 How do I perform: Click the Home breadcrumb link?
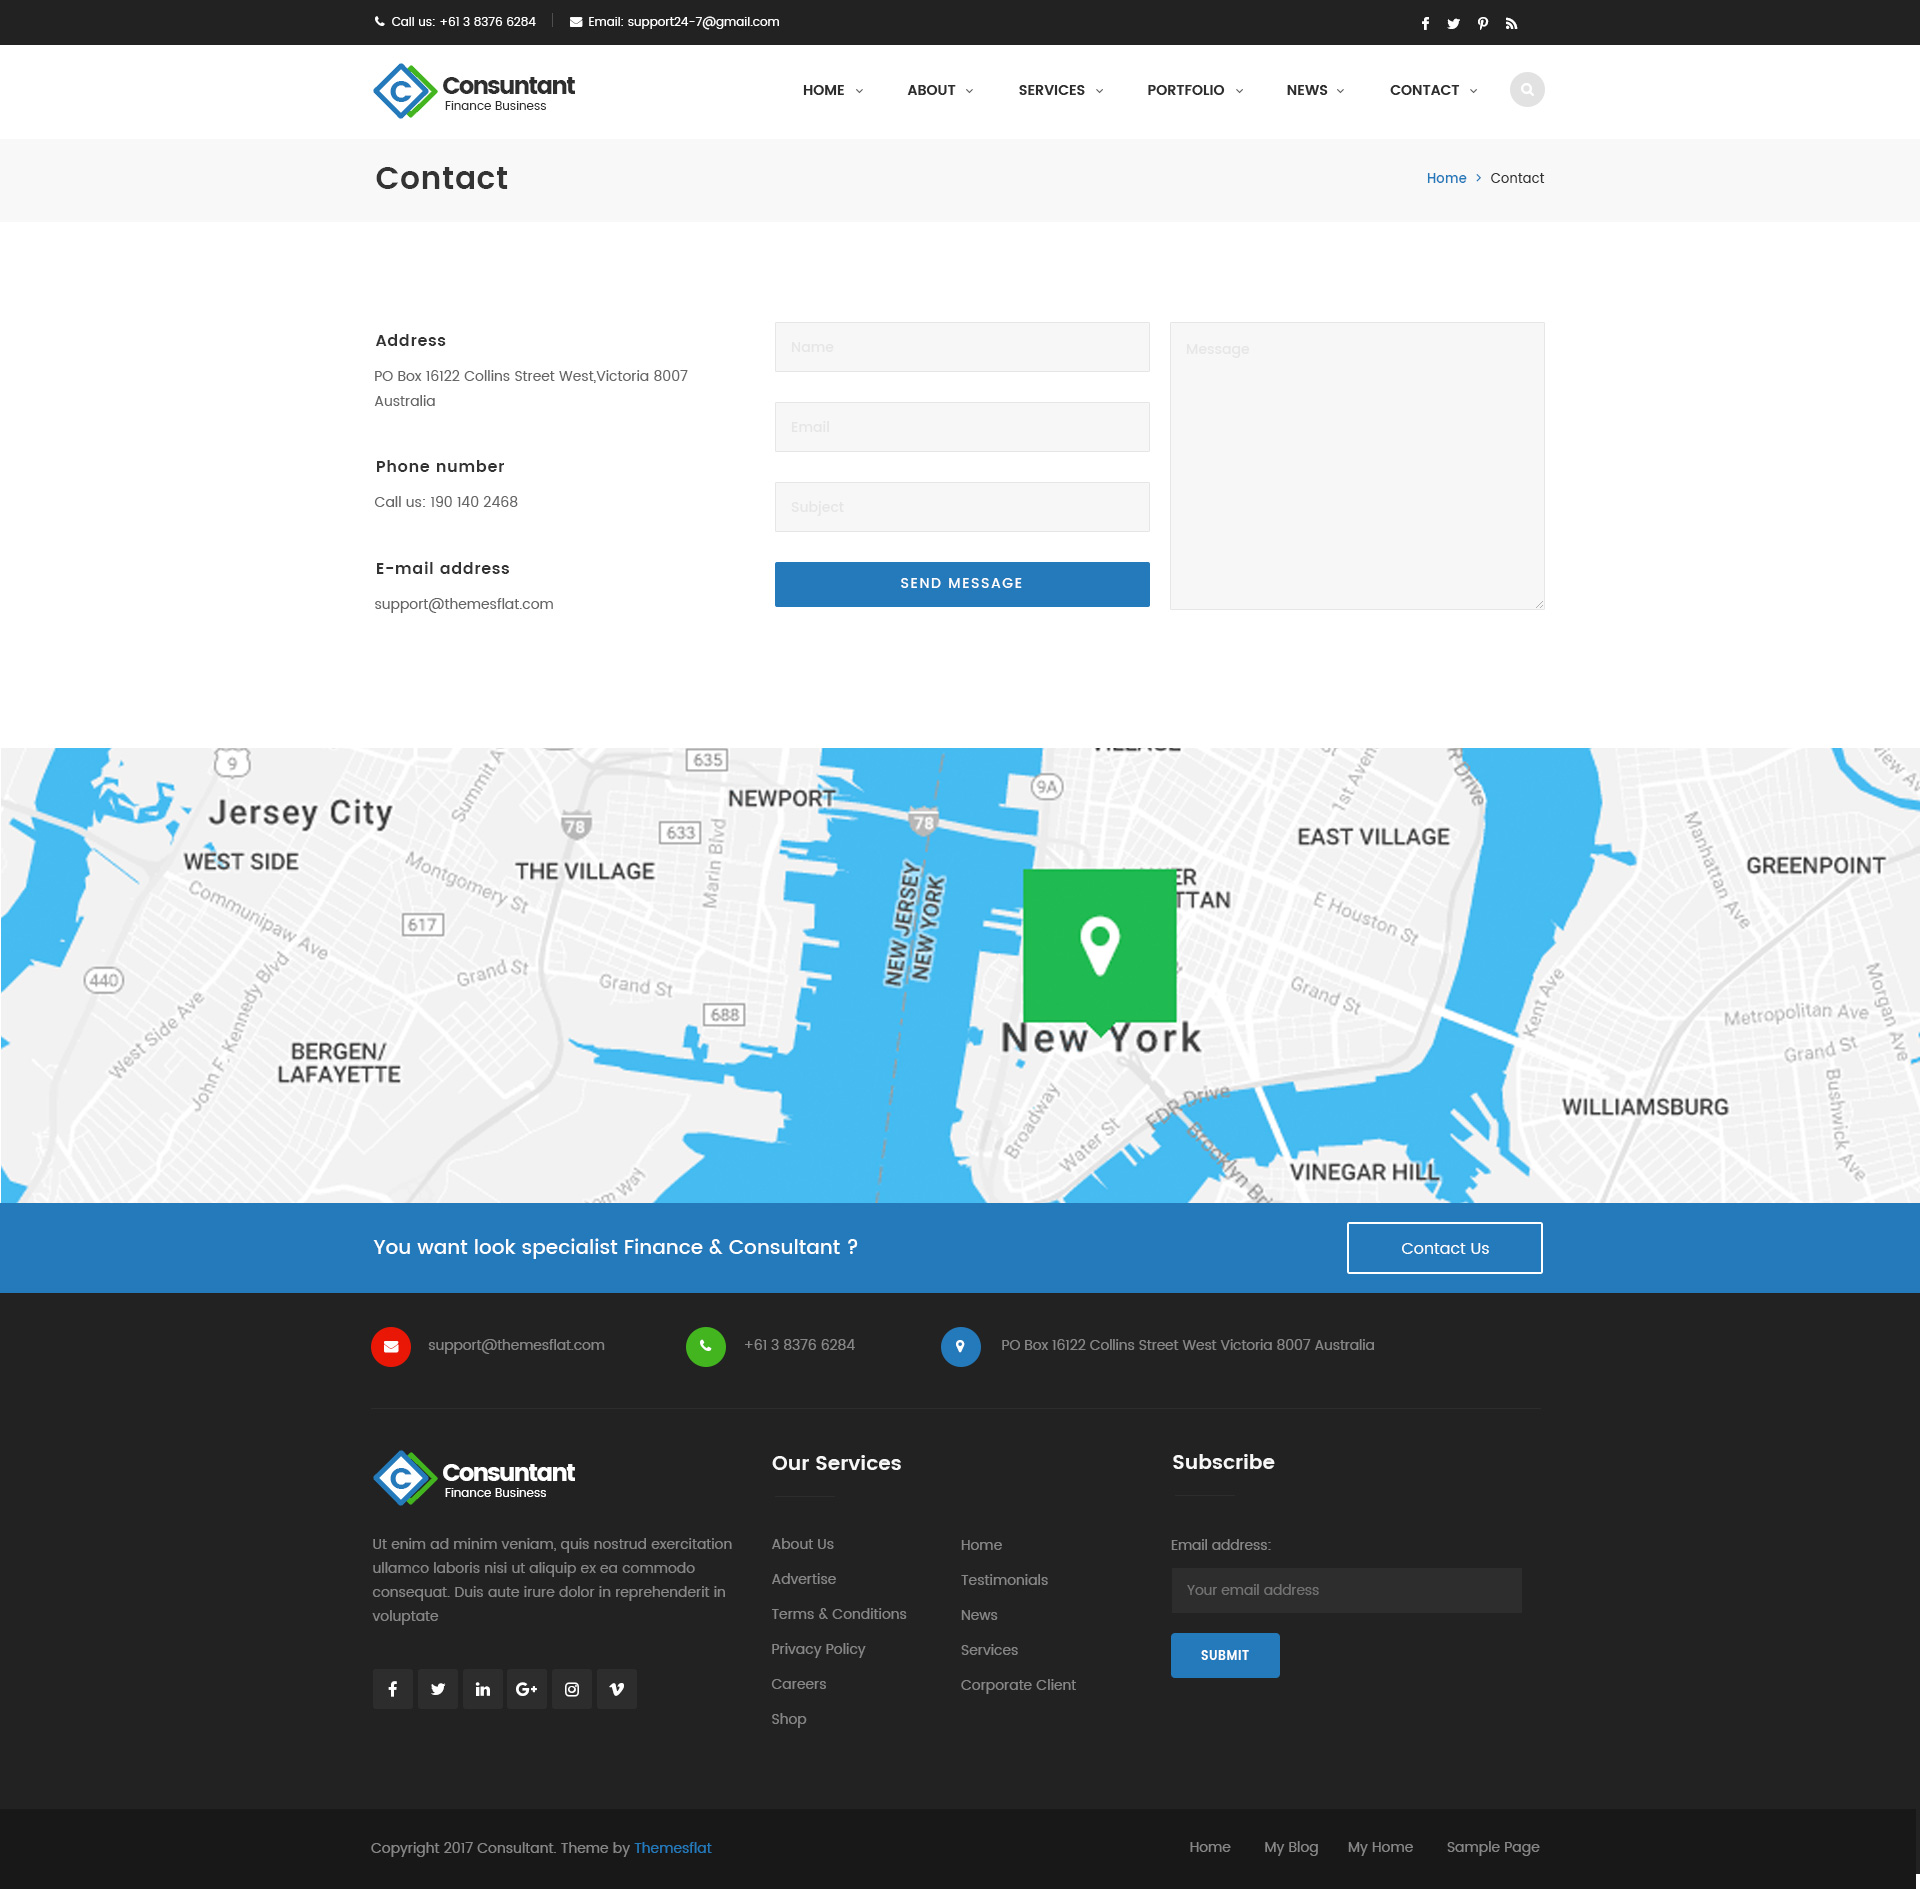point(1446,178)
